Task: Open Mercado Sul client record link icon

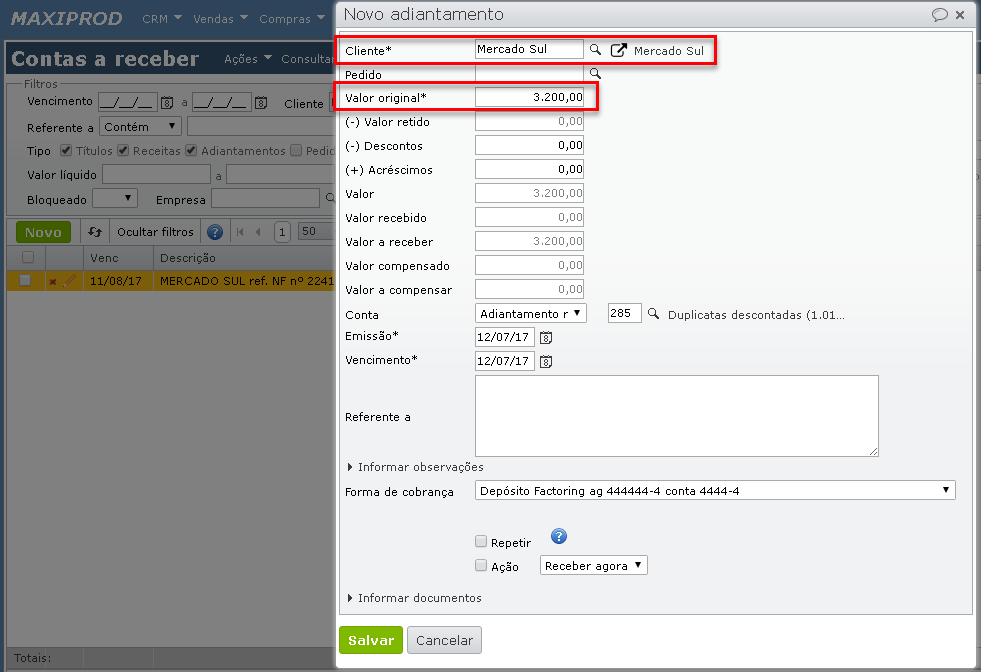Action: click(618, 50)
